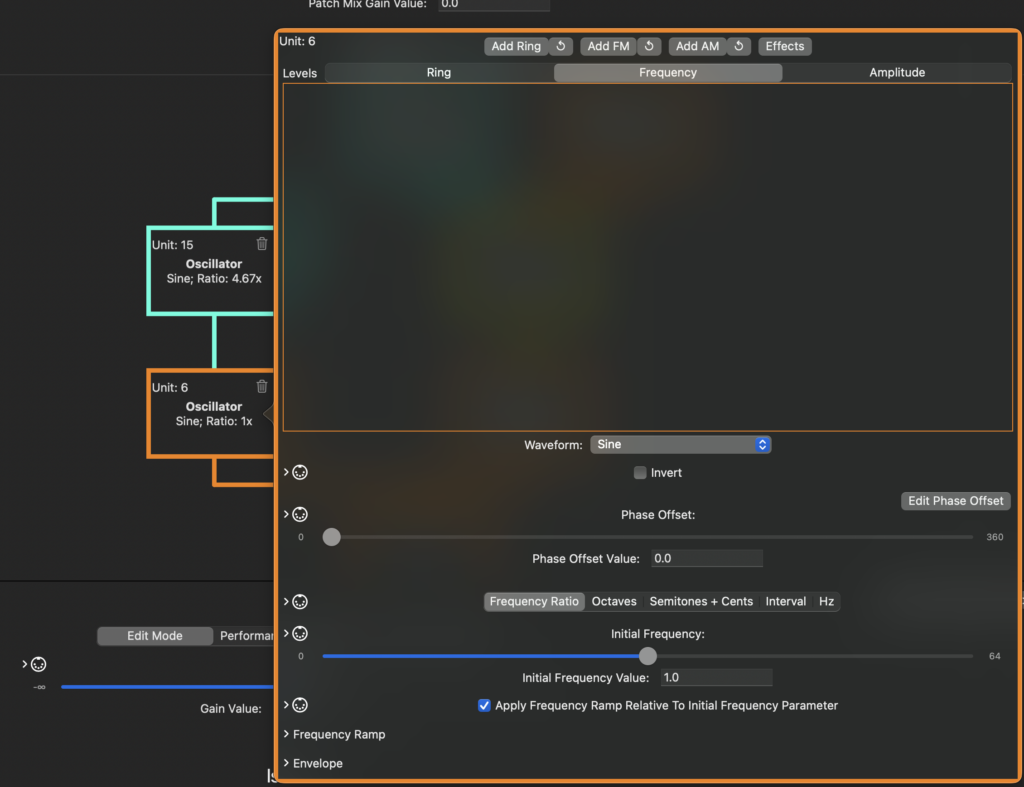Switch to the Amplitude levels tab

[x=896, y=73]
